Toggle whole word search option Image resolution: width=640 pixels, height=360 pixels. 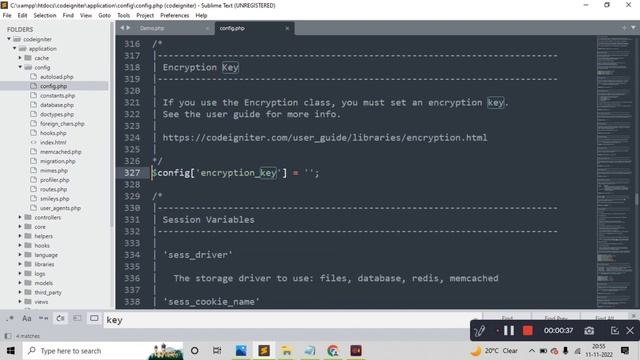[43, 318]
